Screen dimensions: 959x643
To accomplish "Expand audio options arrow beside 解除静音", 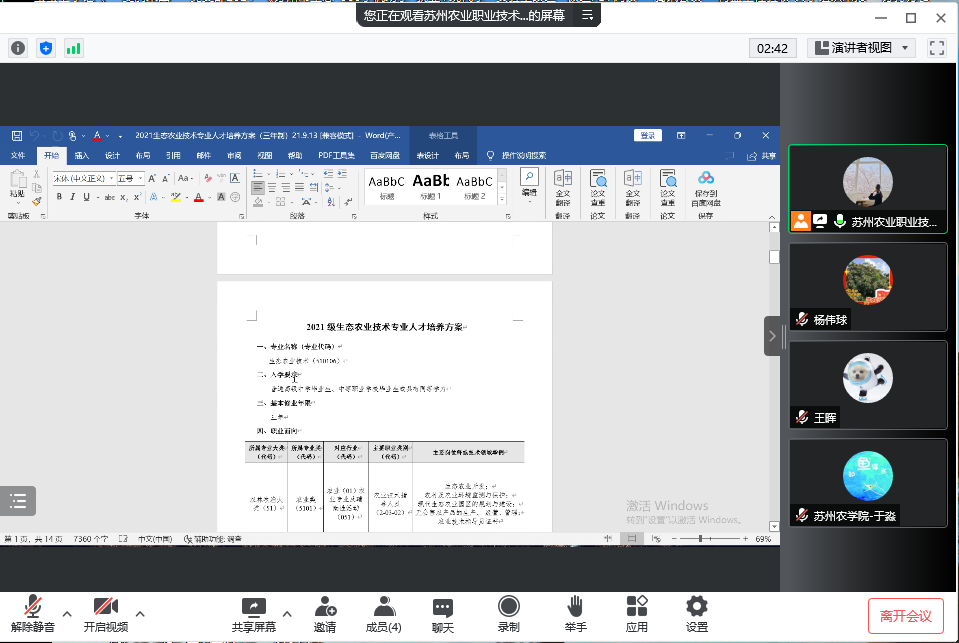I will point(67,614).
